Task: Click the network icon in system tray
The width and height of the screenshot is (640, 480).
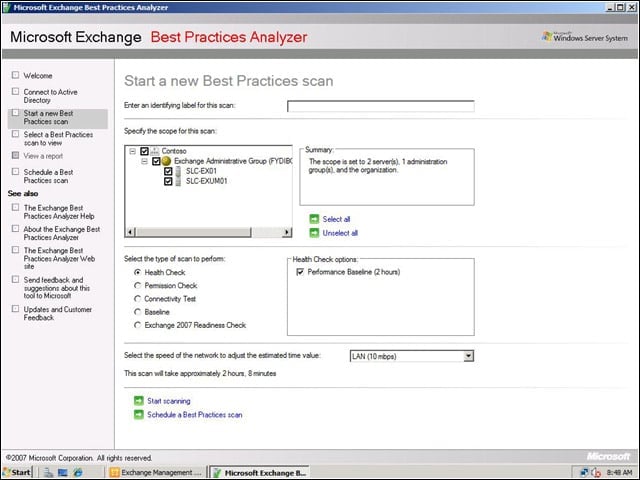Action: tap(584, 473)
